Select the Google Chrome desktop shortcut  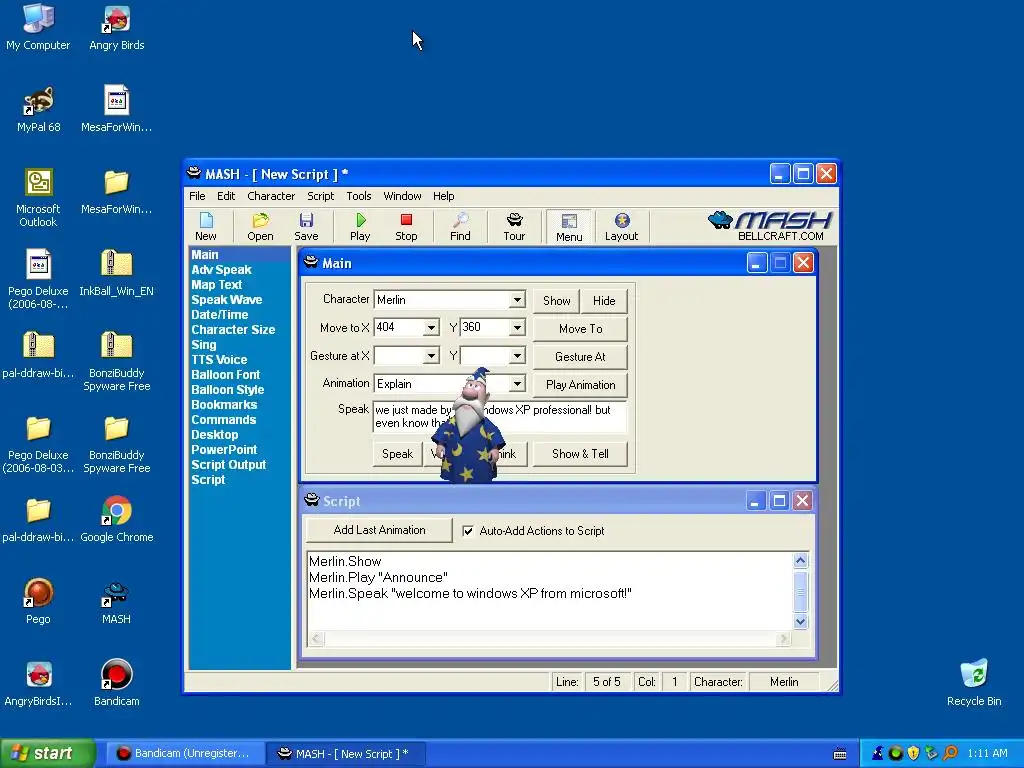coord(117,519)
